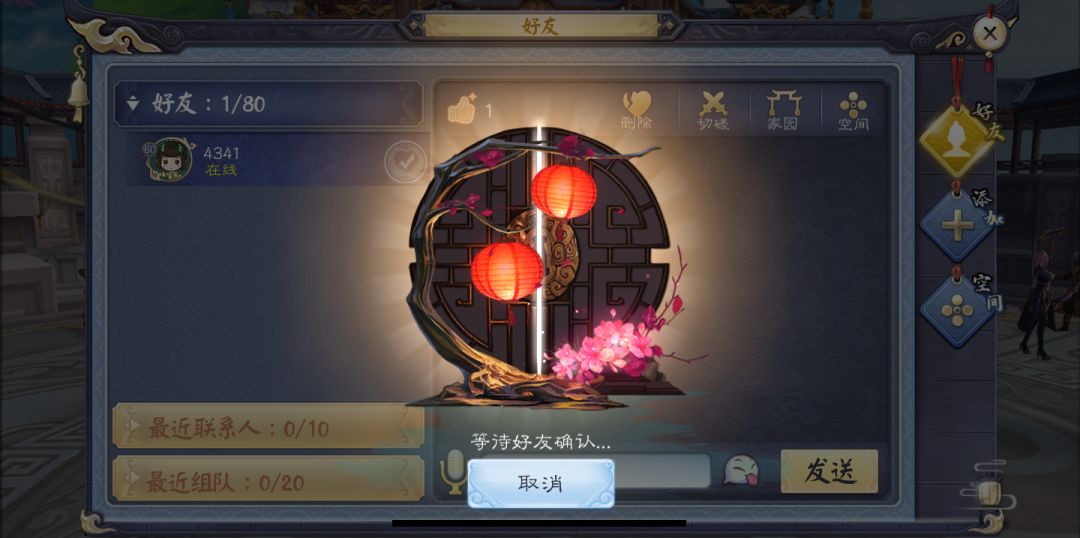This screenshot has width=1080, height=538.
Task: Expand the 最近组队 0/20 section
Action: (x=269, y=480)
